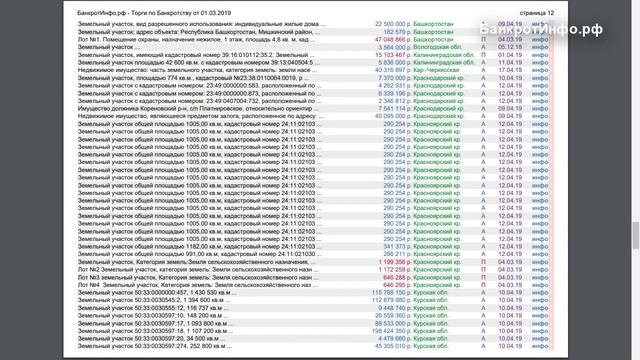This screenshot has width=640, height=360.
Task: Click the row 'Недвижимое имущество, являющееся предметом залога'
Action: tap(200, 116)
